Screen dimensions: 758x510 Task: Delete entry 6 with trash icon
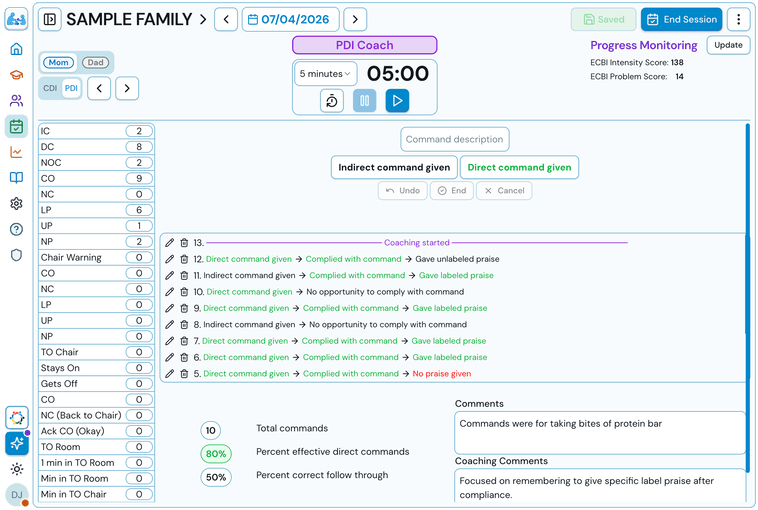click(184, 357)
